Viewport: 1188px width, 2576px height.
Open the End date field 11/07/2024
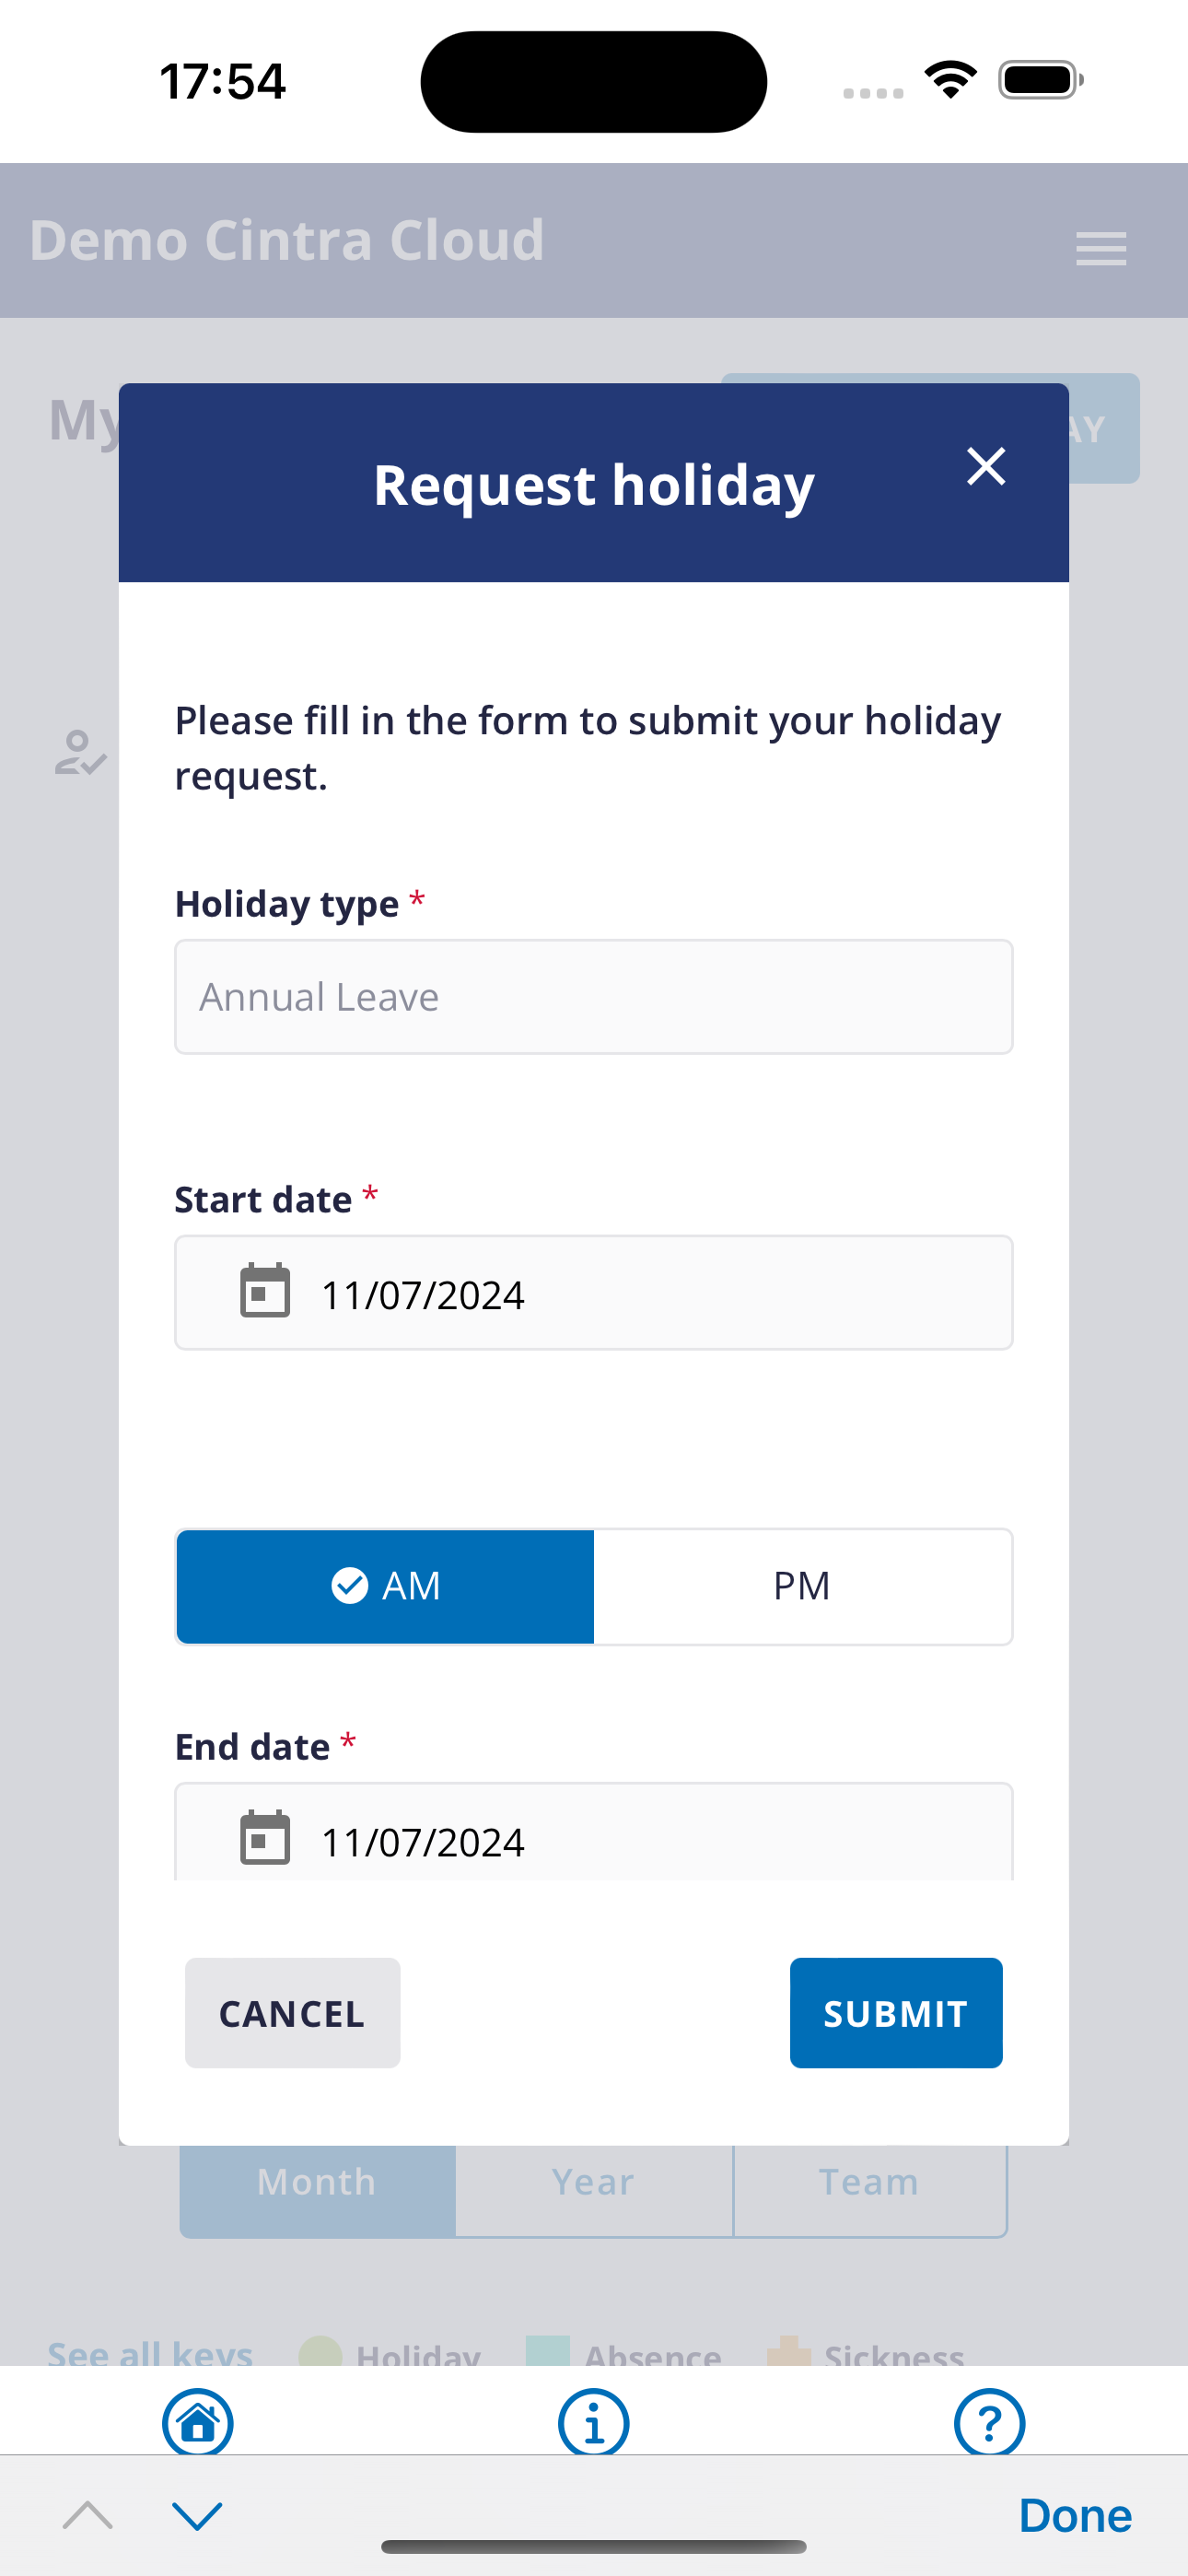tap(594, 1833)
